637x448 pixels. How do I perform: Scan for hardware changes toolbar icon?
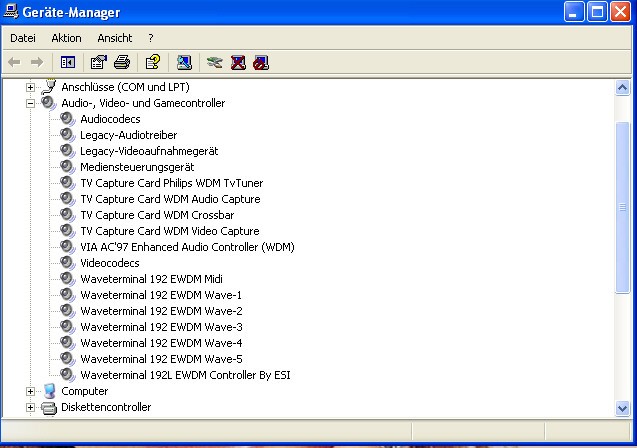184,62
